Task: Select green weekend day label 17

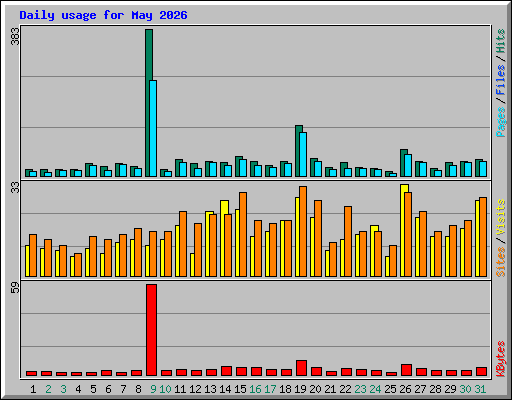Action: tap(270, 389)
